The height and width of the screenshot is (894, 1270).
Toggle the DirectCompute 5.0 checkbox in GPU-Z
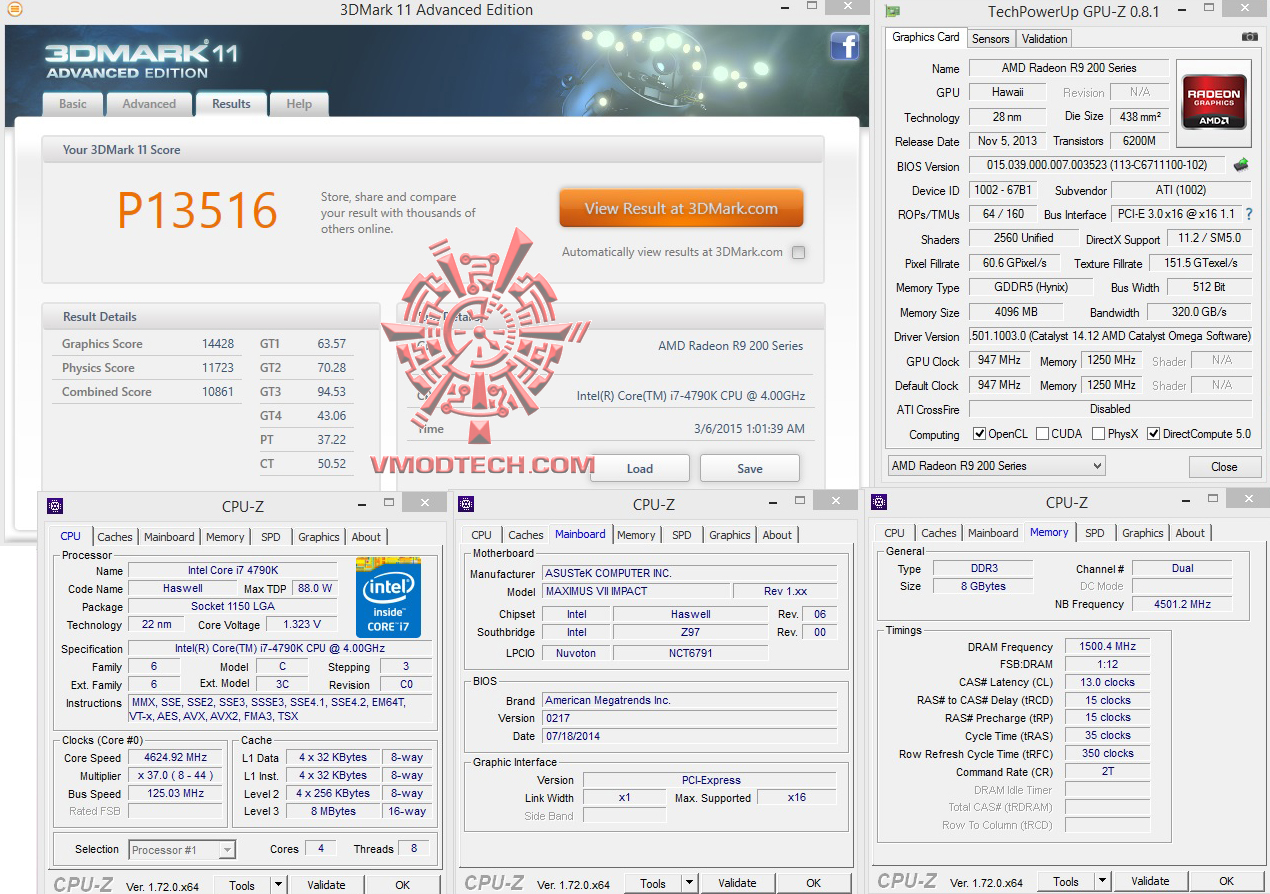[1154, 434]
